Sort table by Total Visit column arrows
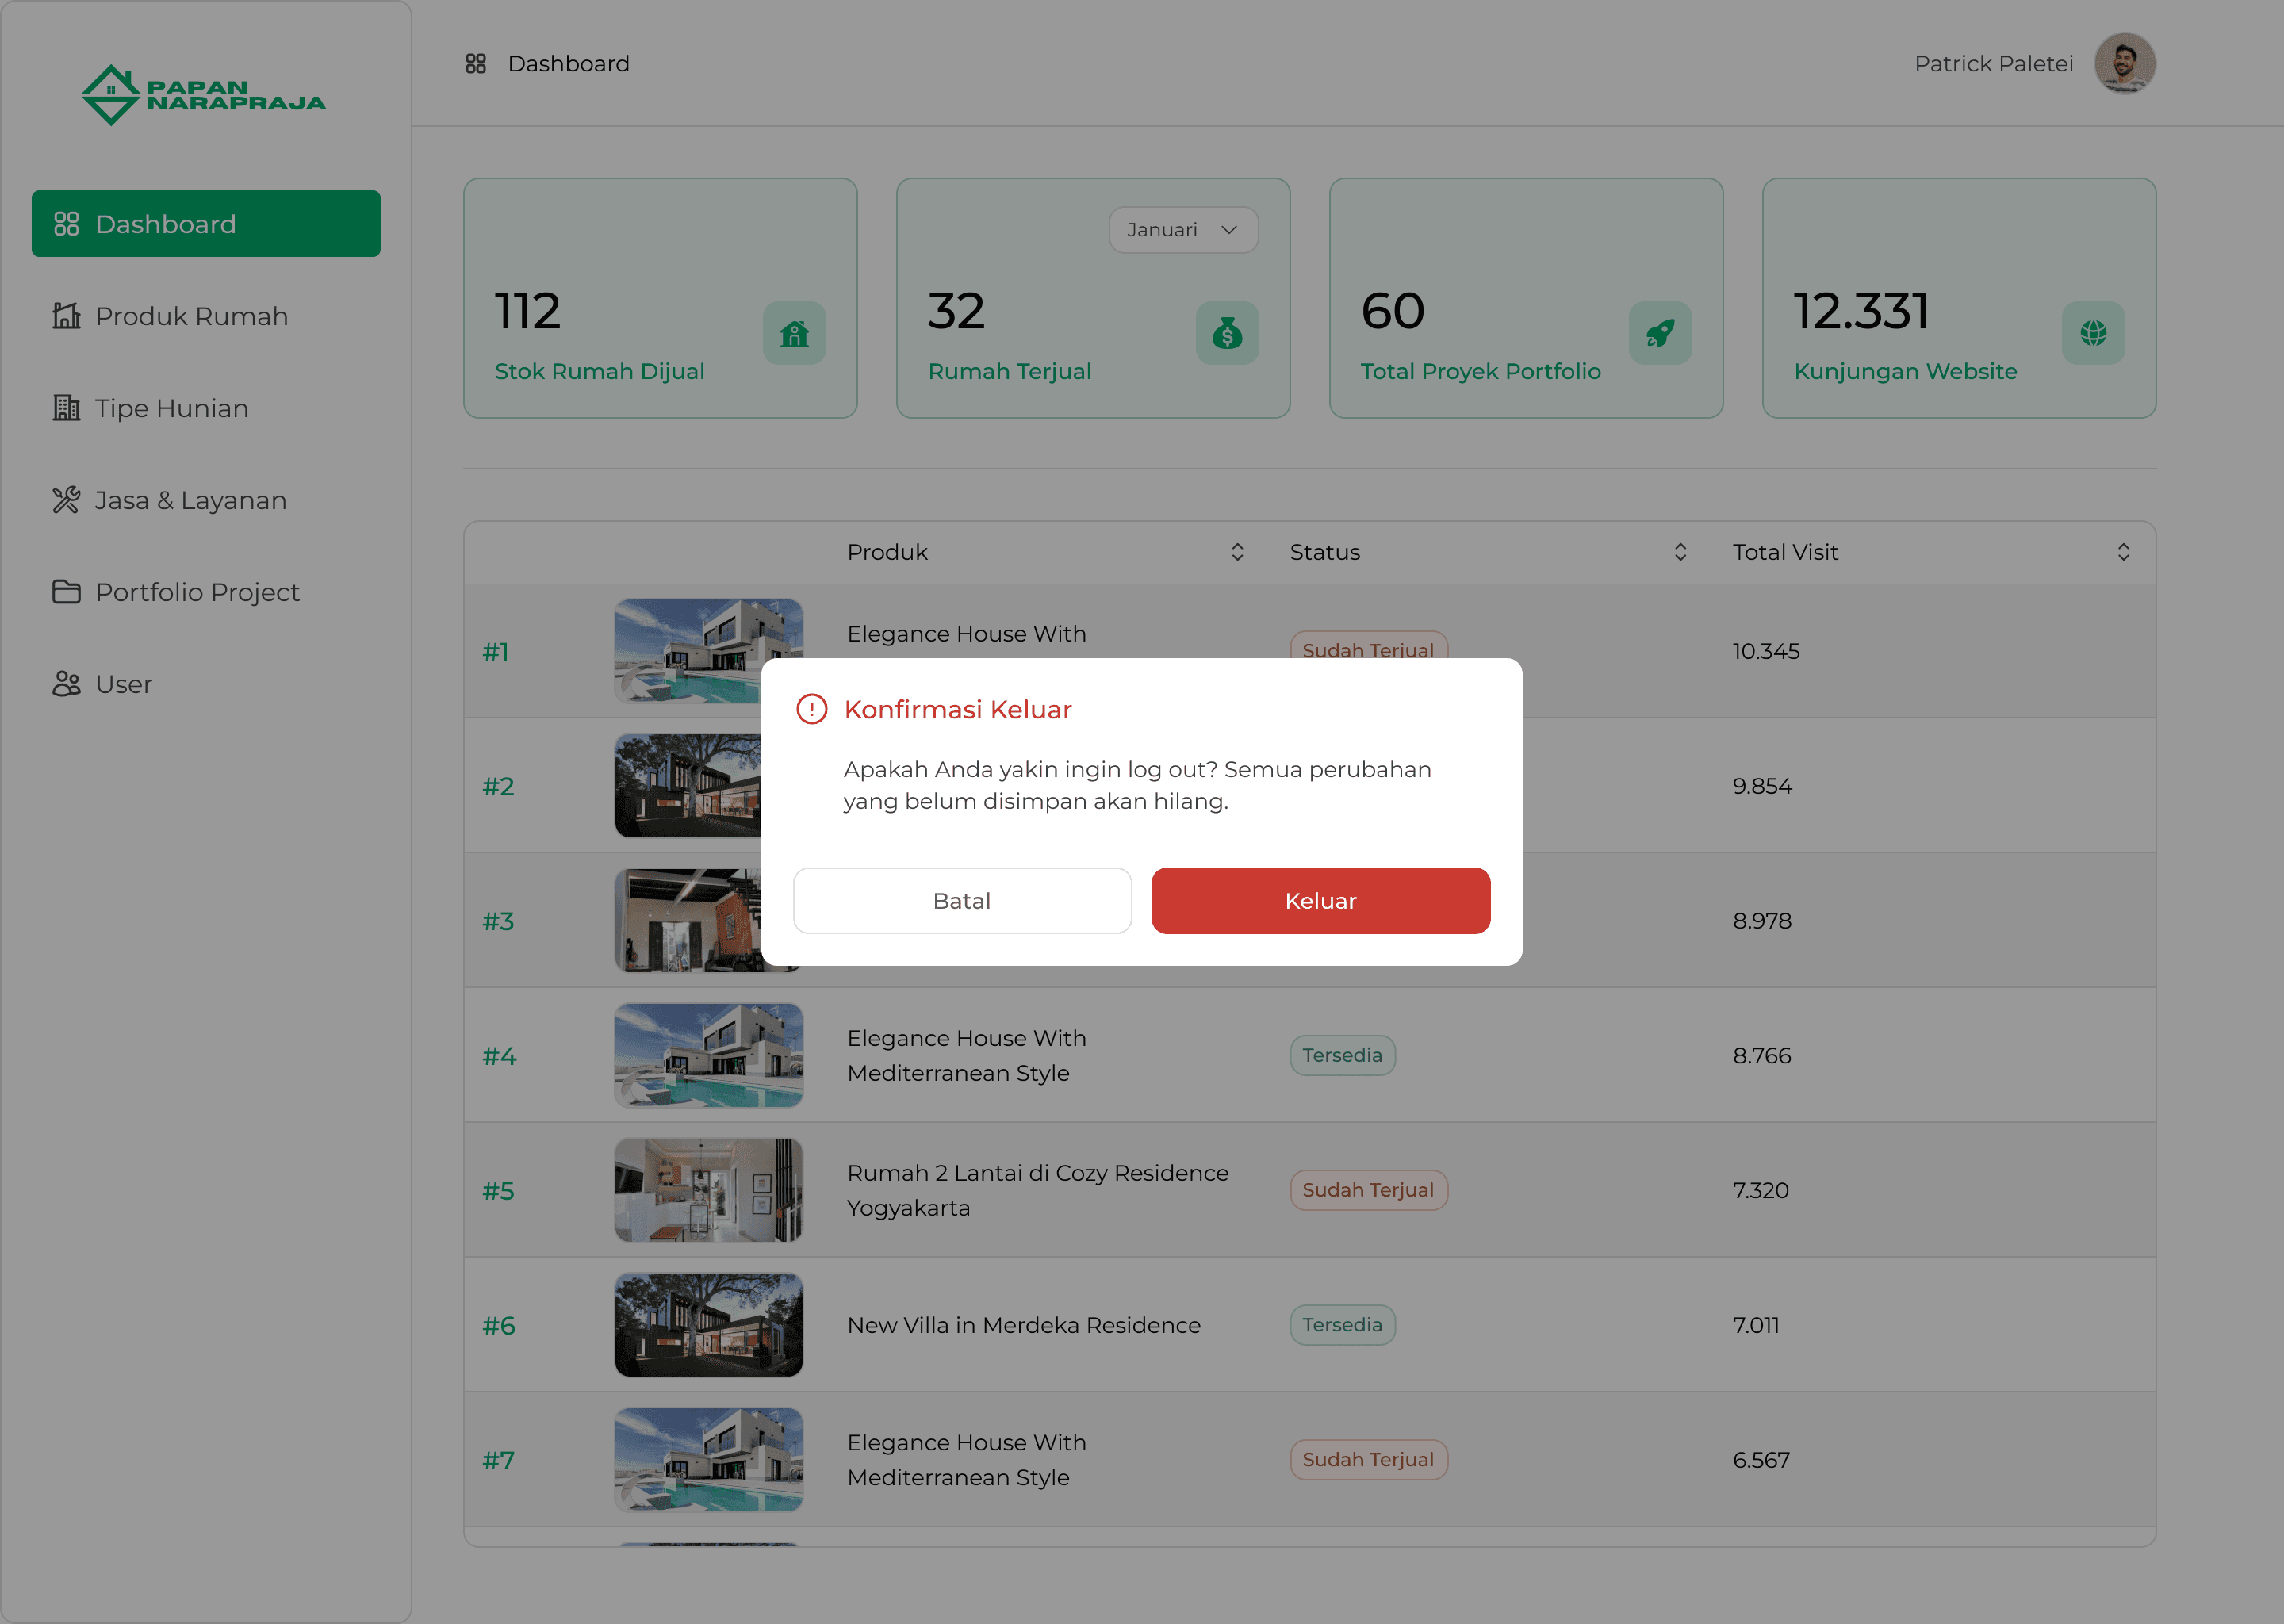 (2123, 552)
